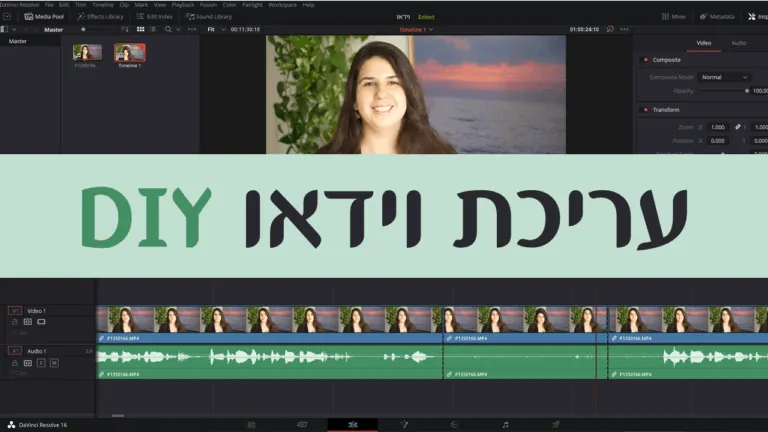Toggle the bin list sidebar panel icon

point(4,29)
